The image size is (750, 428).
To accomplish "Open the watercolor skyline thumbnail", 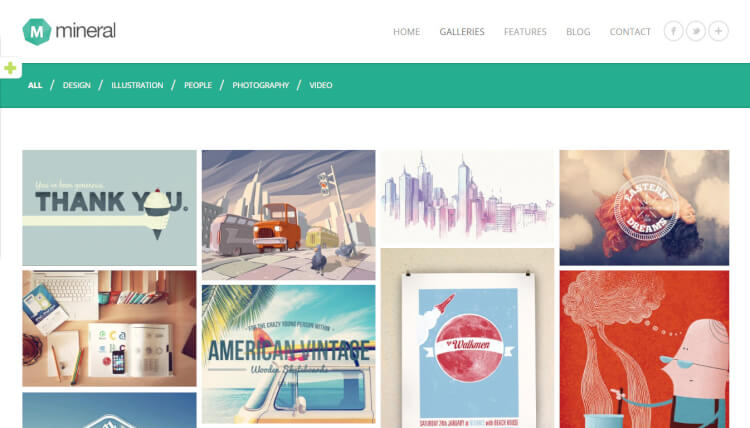I will tap(467, 196).
